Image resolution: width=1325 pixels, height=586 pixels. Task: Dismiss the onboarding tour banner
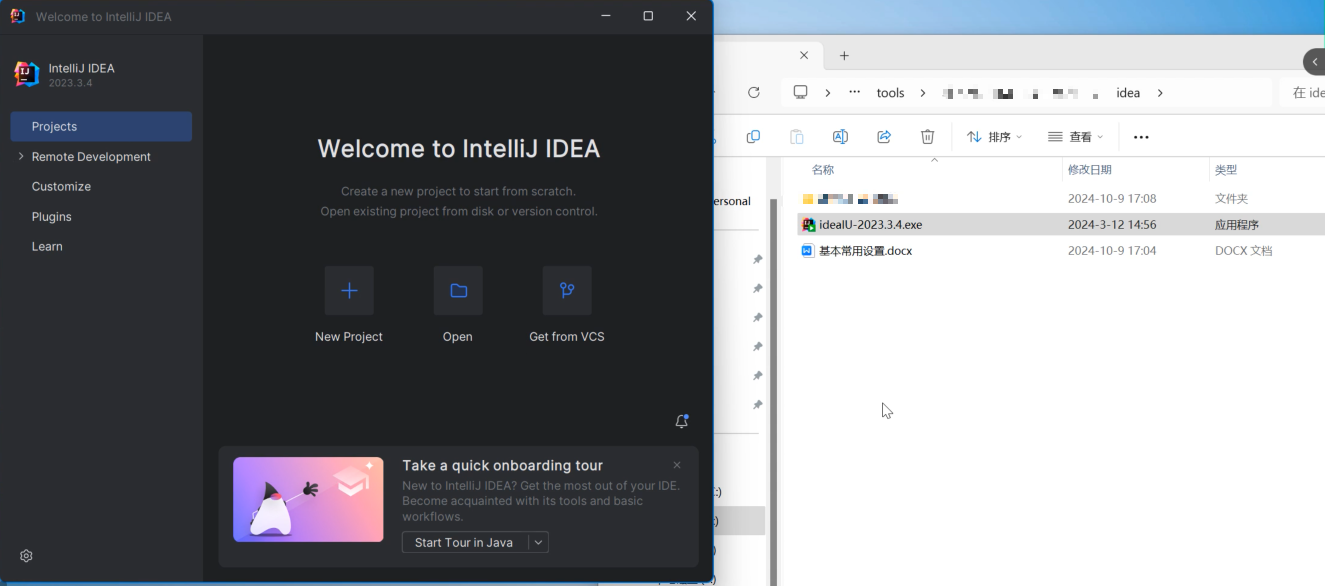tap(677, 465)
